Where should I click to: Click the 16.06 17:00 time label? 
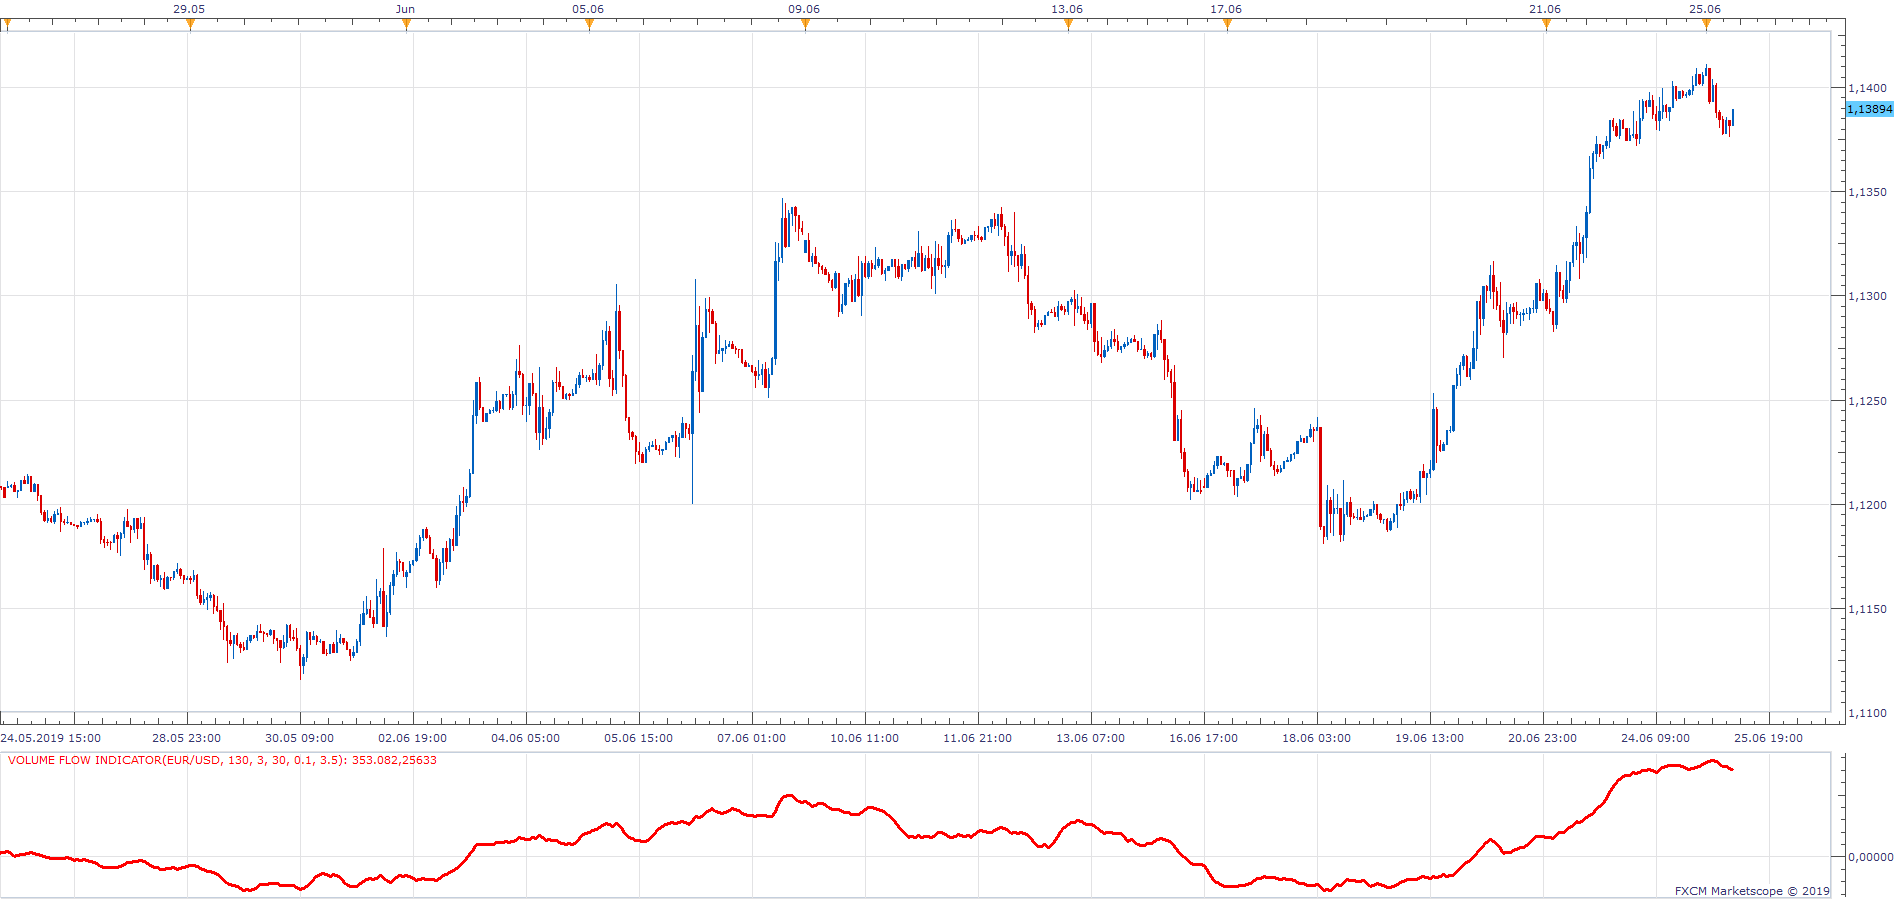(x=1203, y=738)
